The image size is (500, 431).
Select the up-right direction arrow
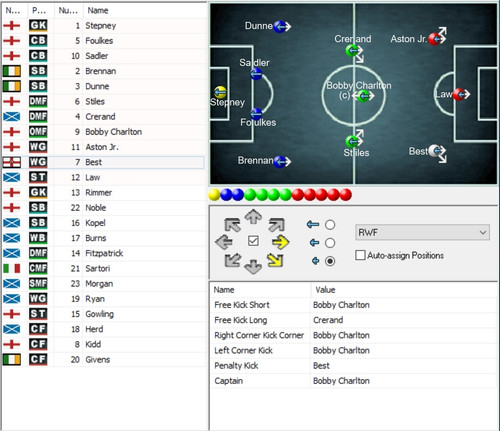point(276,225)
